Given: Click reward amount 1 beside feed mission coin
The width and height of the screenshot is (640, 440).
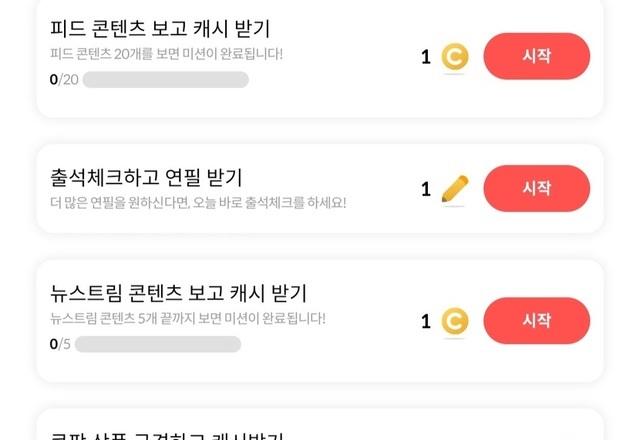Looking at the screenshot, I should [426, 57].
